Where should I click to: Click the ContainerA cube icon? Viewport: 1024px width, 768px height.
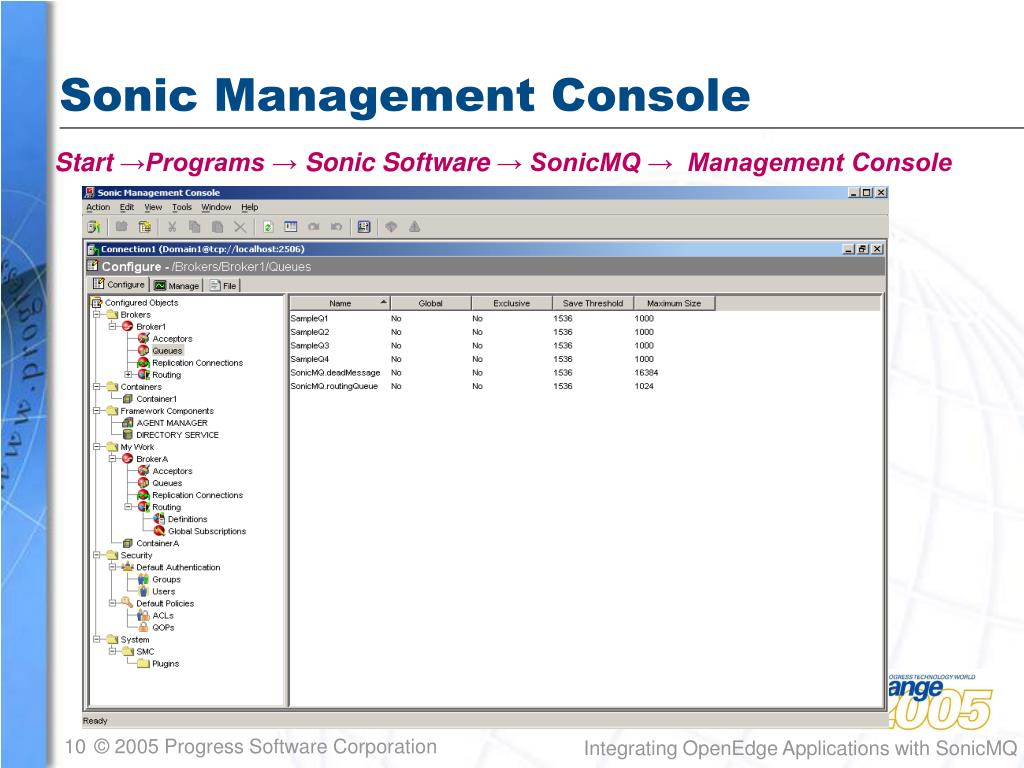[x=127, y=543]
